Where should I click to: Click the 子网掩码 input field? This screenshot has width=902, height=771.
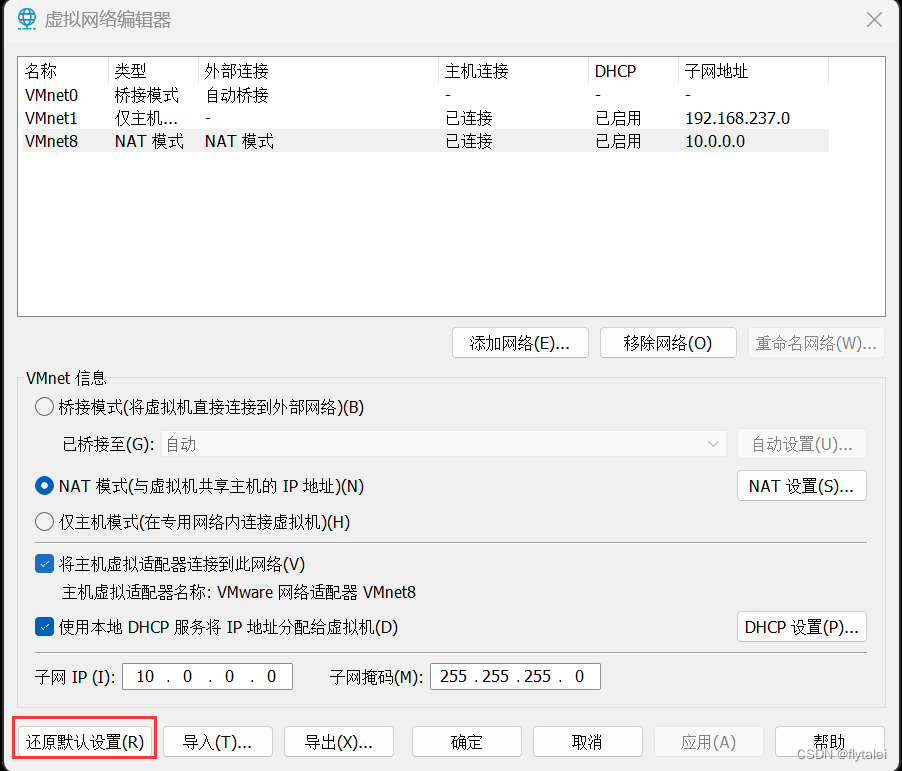(515, 676)
